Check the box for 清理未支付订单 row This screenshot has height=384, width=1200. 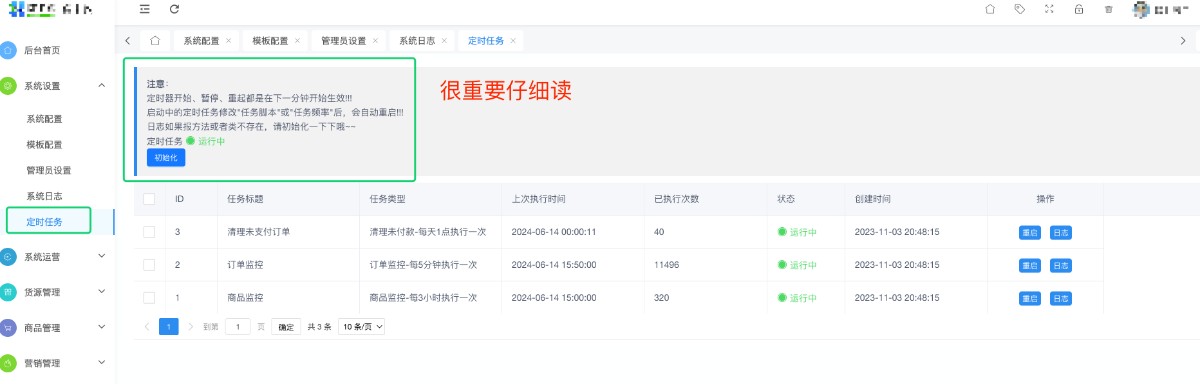[x=149, y=232]
